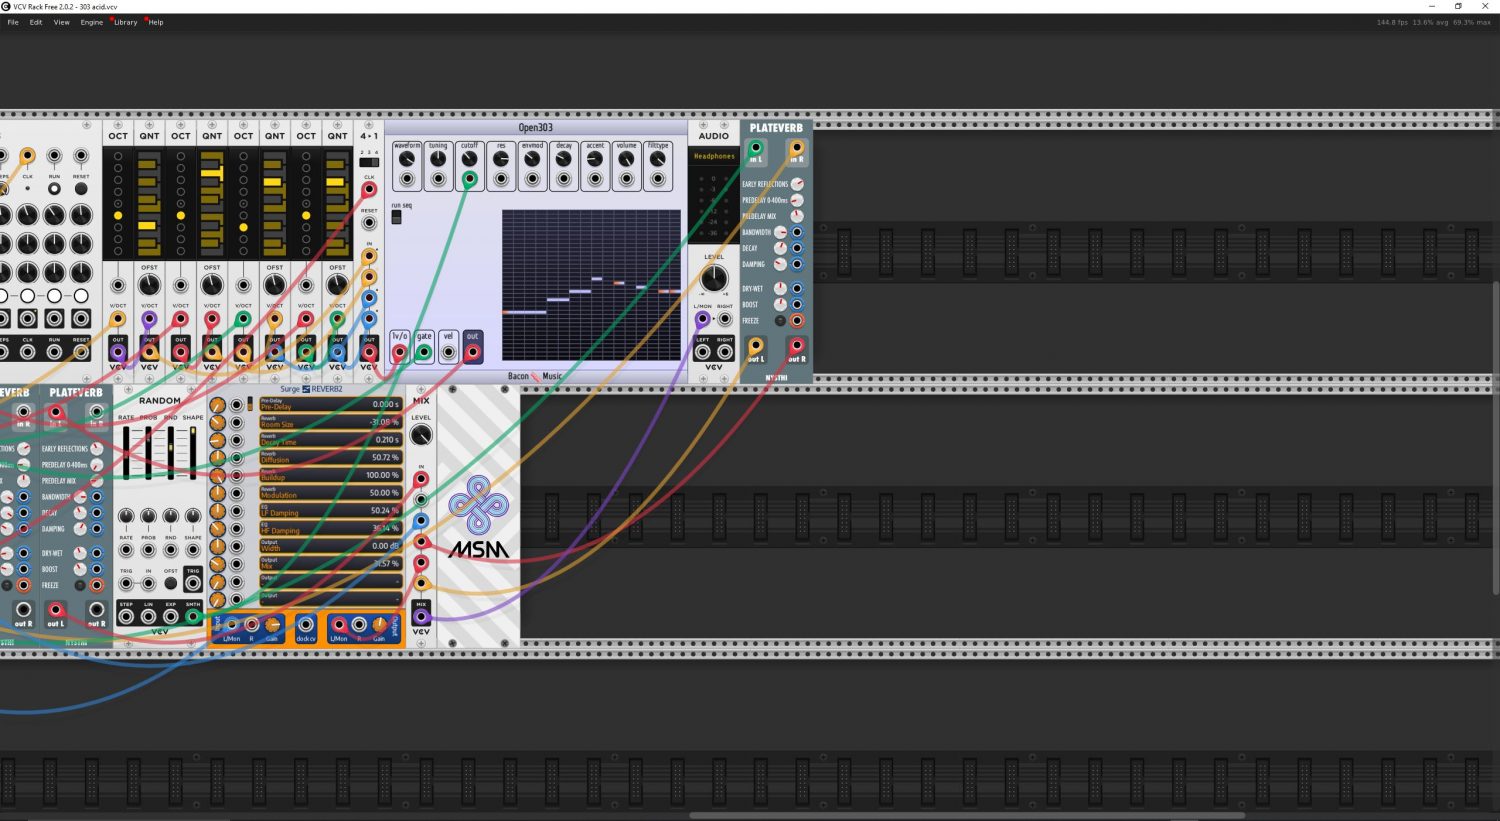Toggle the Open303 run seq switch

click(396, 217)
